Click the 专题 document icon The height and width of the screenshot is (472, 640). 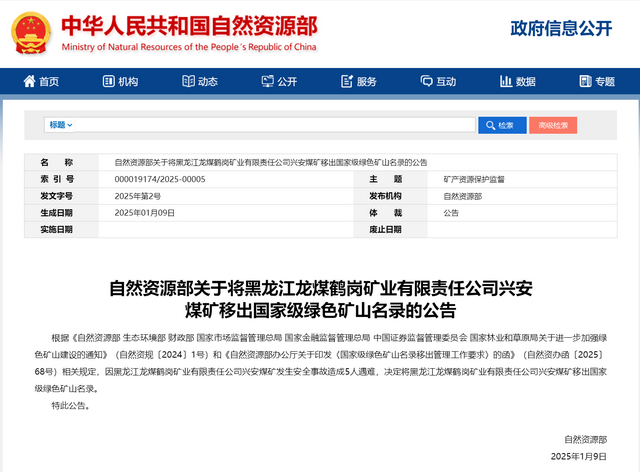(585, 81)
